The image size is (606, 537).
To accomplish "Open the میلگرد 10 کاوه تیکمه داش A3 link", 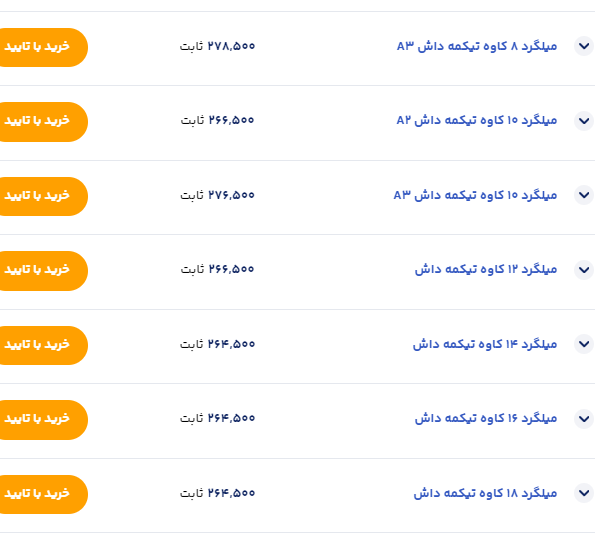I will 475,195.
